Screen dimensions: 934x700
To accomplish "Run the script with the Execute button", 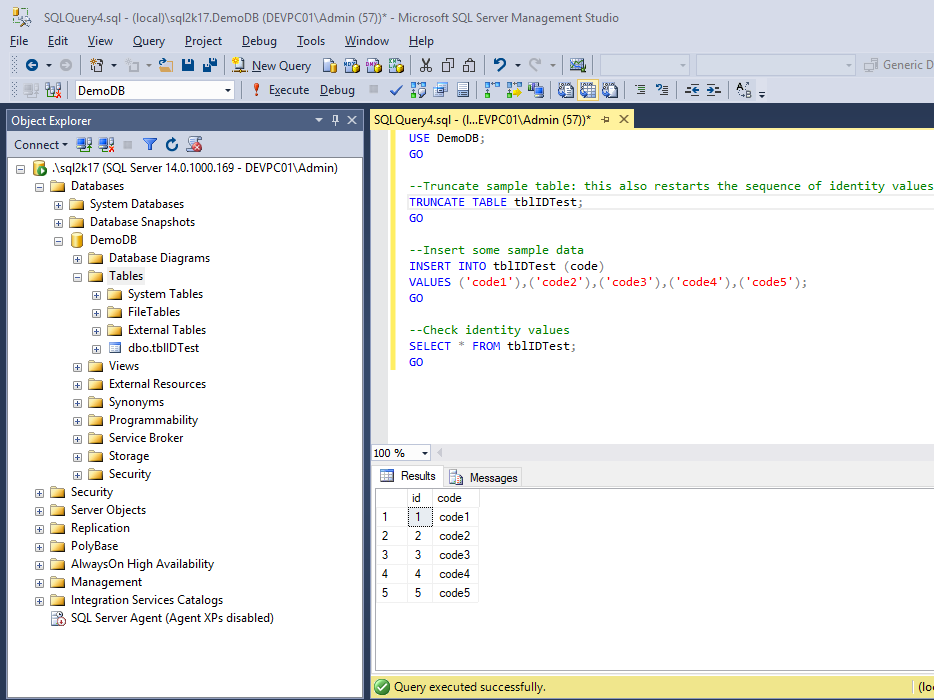I will (x=281, y=90).
